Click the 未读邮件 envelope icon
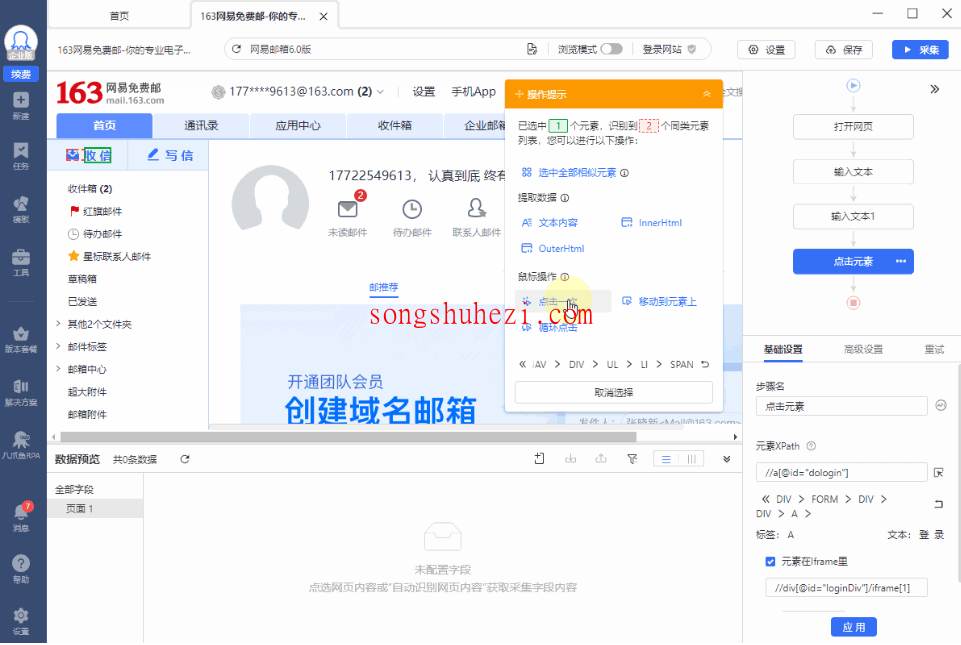 tap(348, 209)
